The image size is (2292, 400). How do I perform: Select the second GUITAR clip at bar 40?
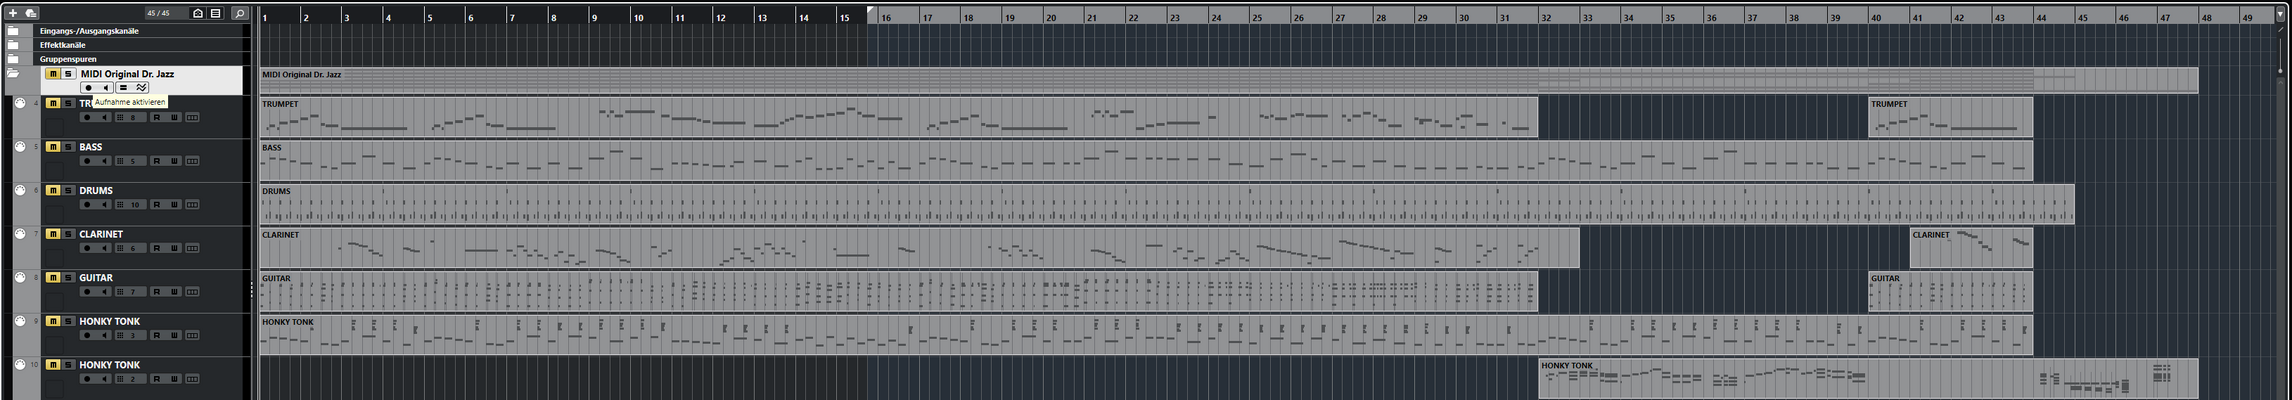click(1950, 292)
